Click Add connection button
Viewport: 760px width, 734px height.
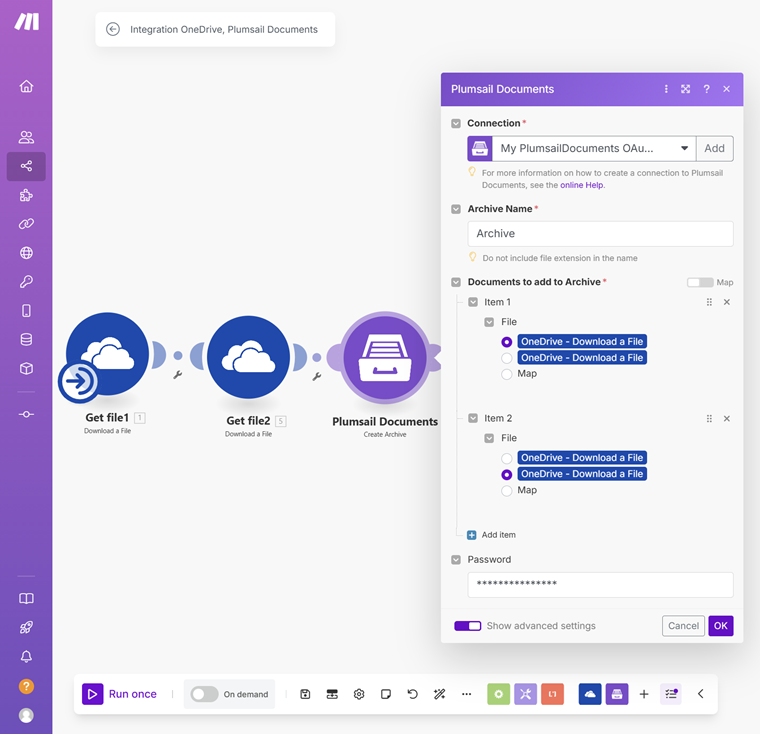[714, 148]
